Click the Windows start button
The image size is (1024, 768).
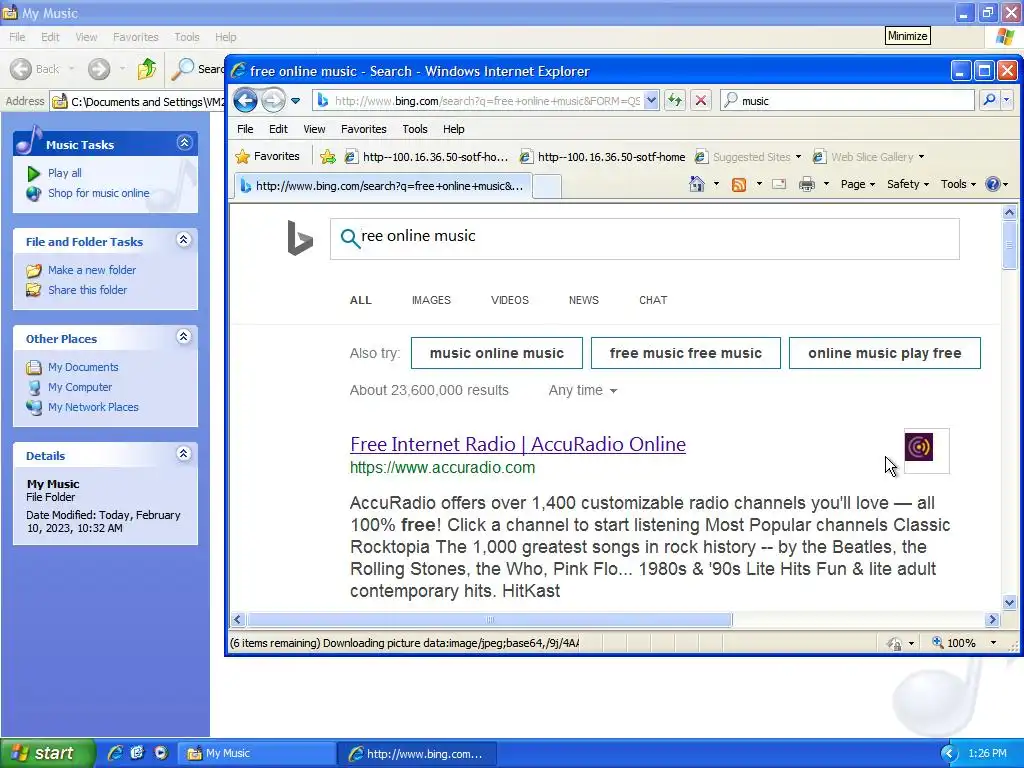47,754
